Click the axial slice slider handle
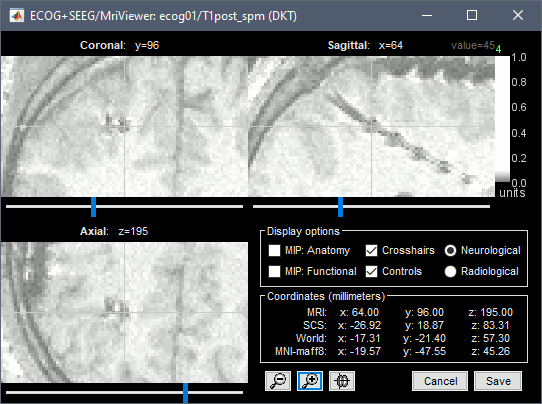Viewport: 542px width, 404px height. pyautogui.click(x=186, y=393)
